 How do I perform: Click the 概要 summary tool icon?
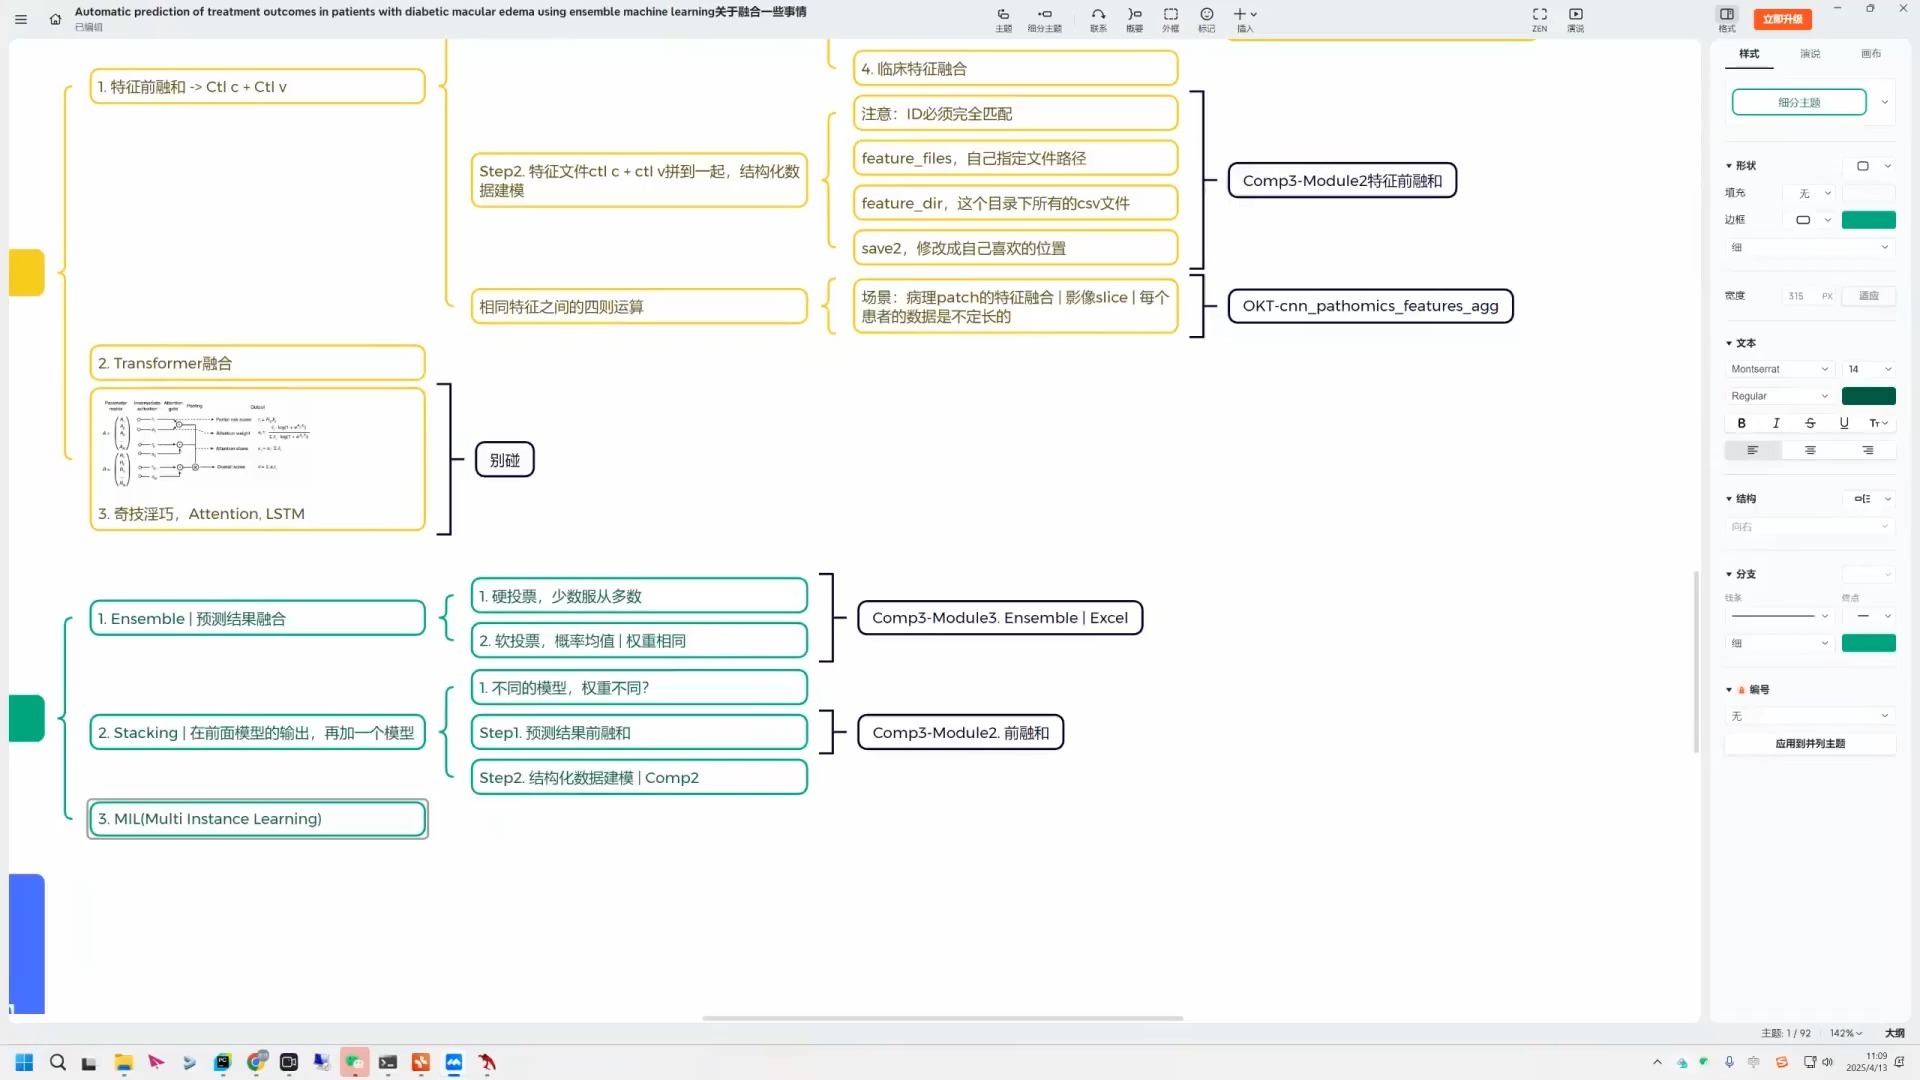1134,15
